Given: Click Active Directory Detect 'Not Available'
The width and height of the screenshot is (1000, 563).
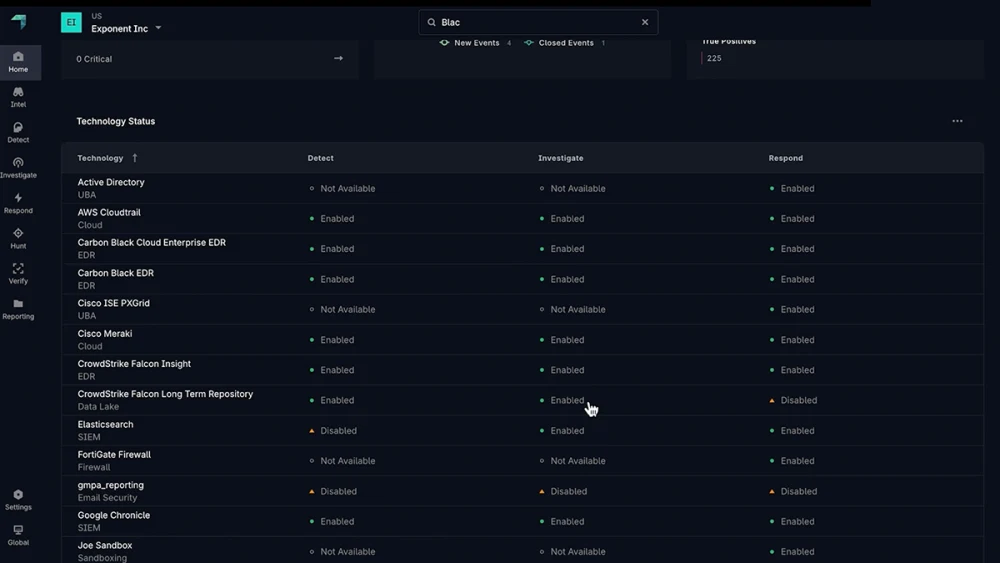Looking at the screenshot, I should pyautogui.click(x=342, y=189).
